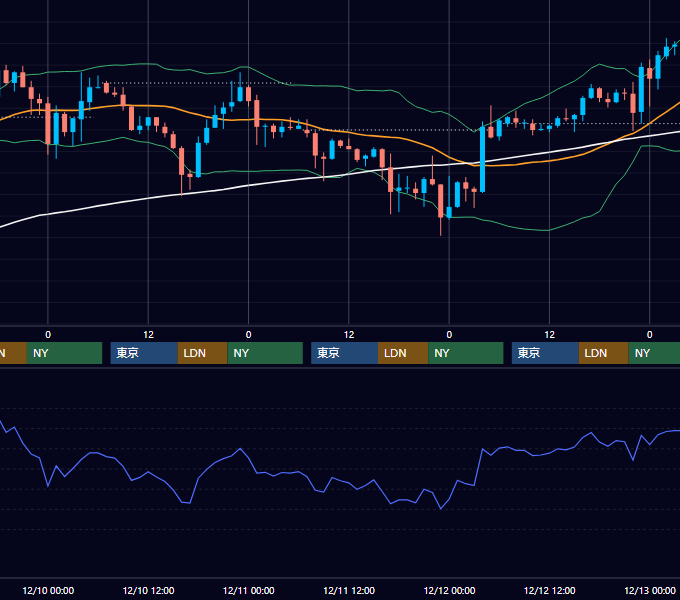This screenshot has width=680, height=600.
Task: Click the 12/12 12:00 date label
Action: (549, 590)
